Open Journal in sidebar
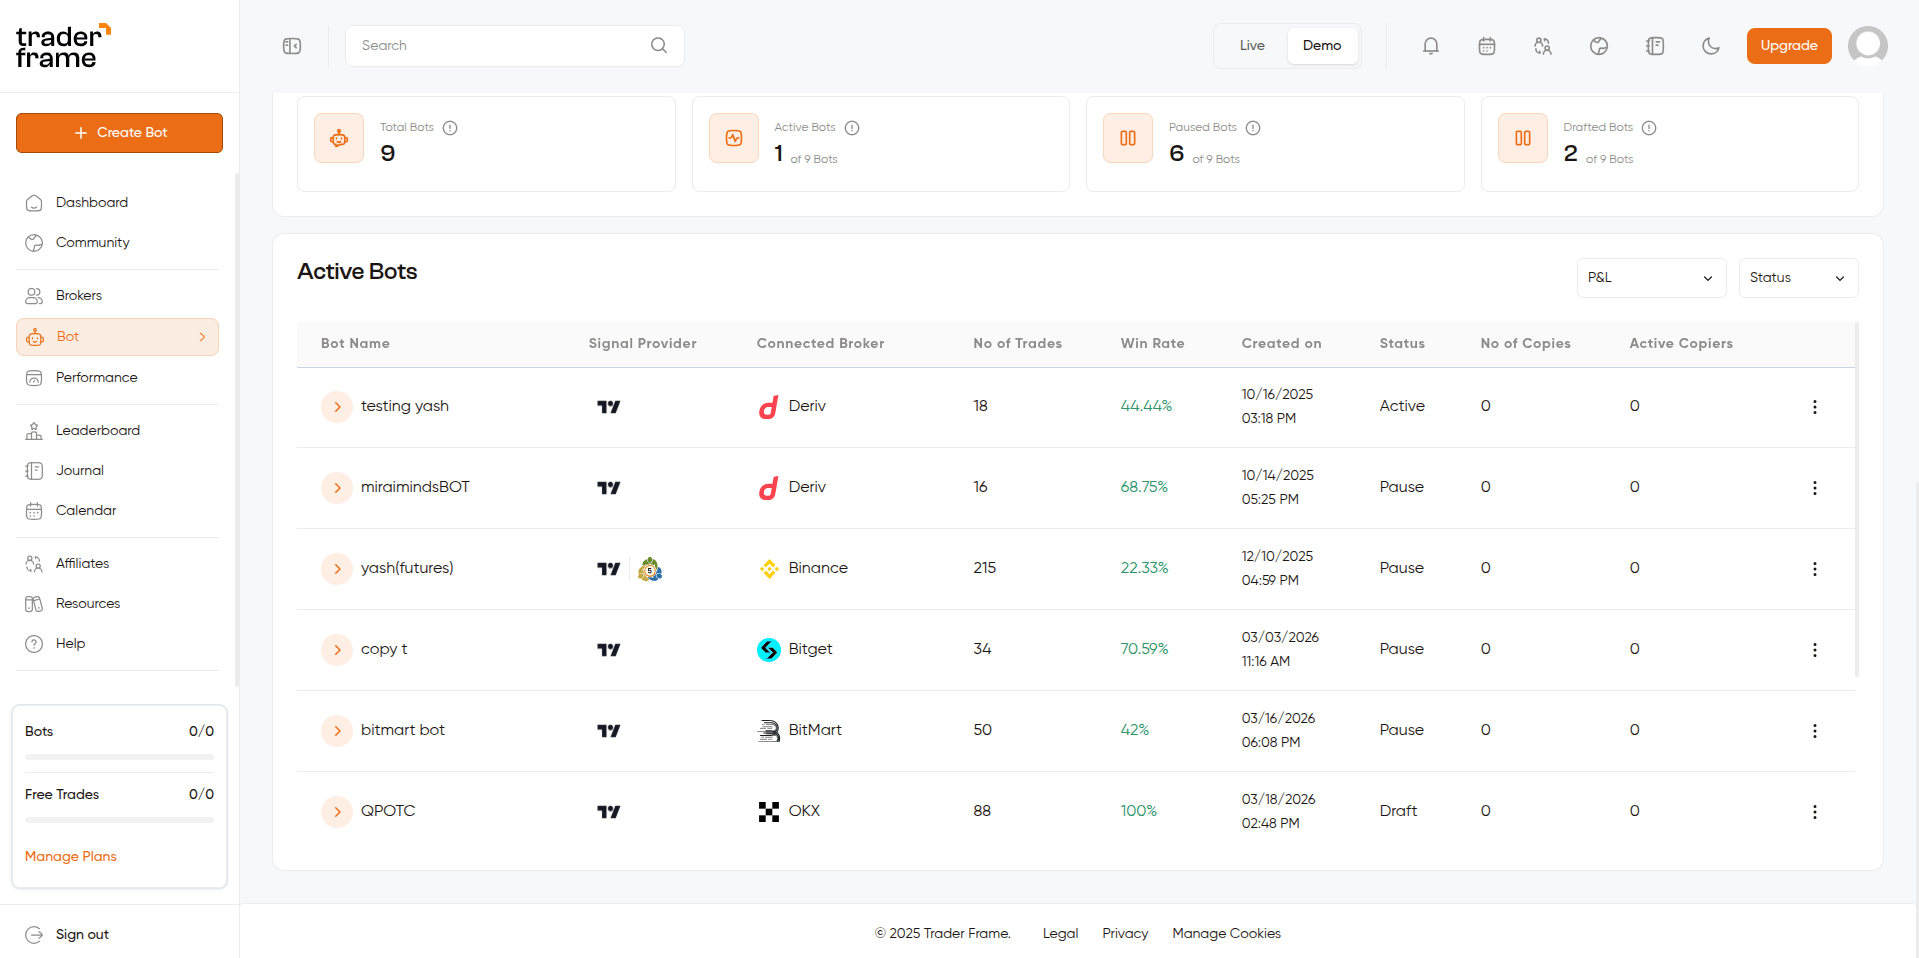This screenshot has width=1919, height=958. pos(118,471)
